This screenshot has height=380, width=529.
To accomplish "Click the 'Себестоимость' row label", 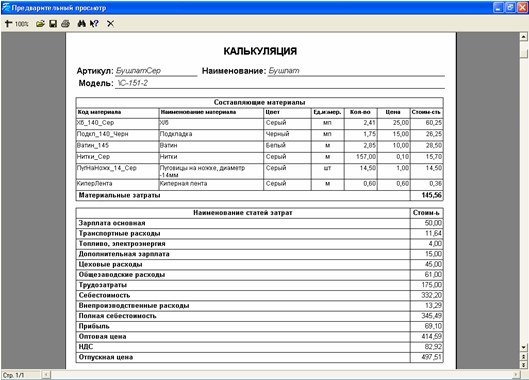I will coord(104,295).
